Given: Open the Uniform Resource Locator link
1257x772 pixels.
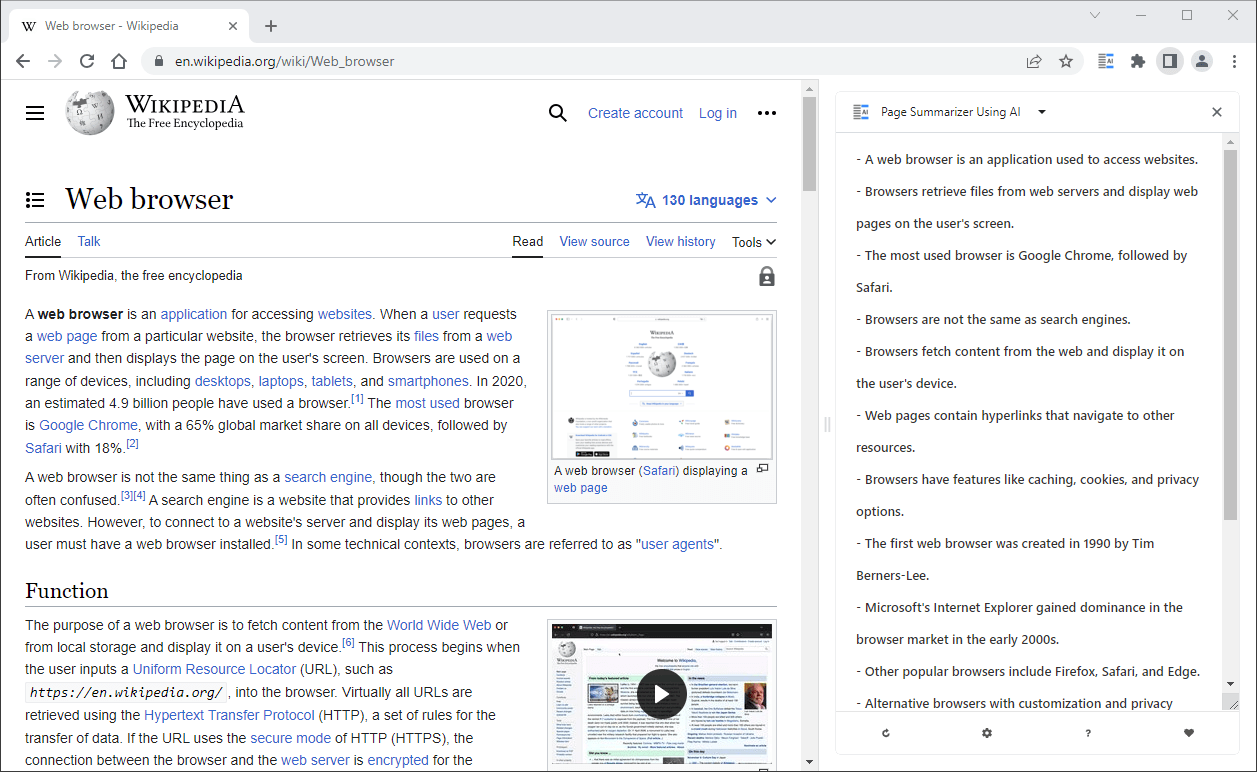Looking at the screenshot, I should pos(214,669).
